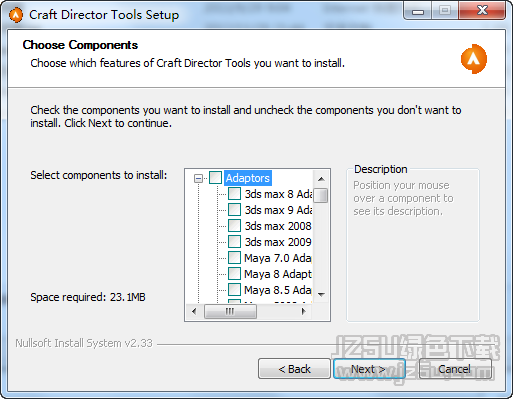Collapse the Adaptors tree node

tap(198, 178)
